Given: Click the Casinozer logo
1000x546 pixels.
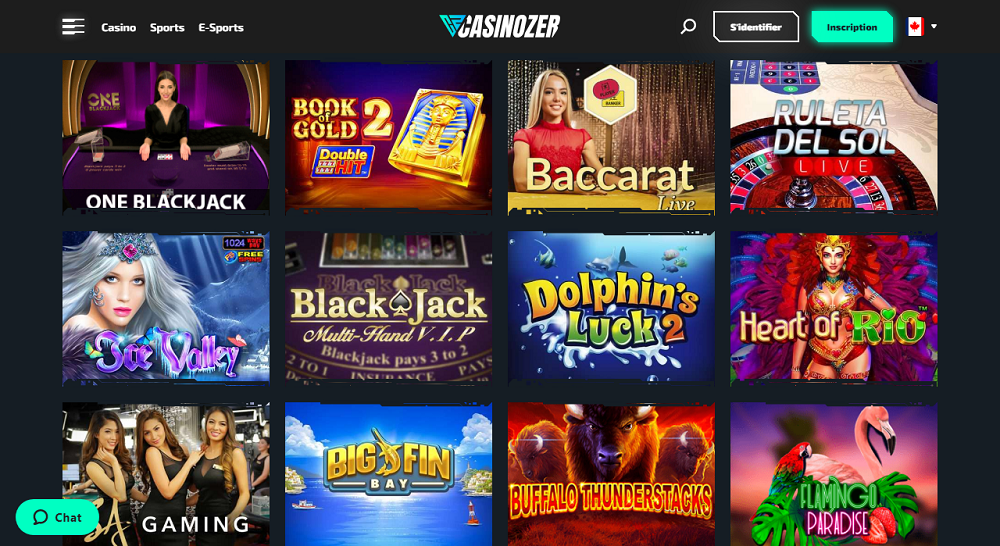Looking at the screenshot, I should pyautogui.click(x=500, y=26).
